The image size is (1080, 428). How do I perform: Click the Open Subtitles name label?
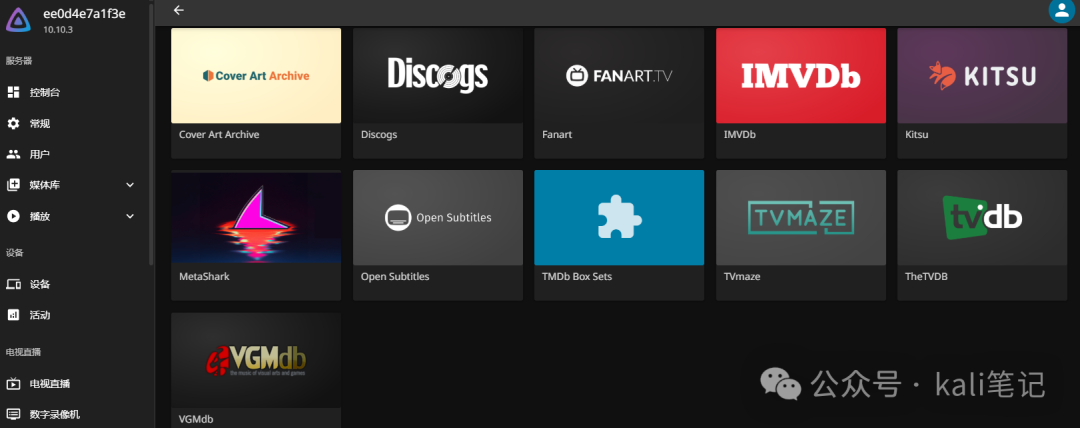pyautogui.click(x=395, y=276)
